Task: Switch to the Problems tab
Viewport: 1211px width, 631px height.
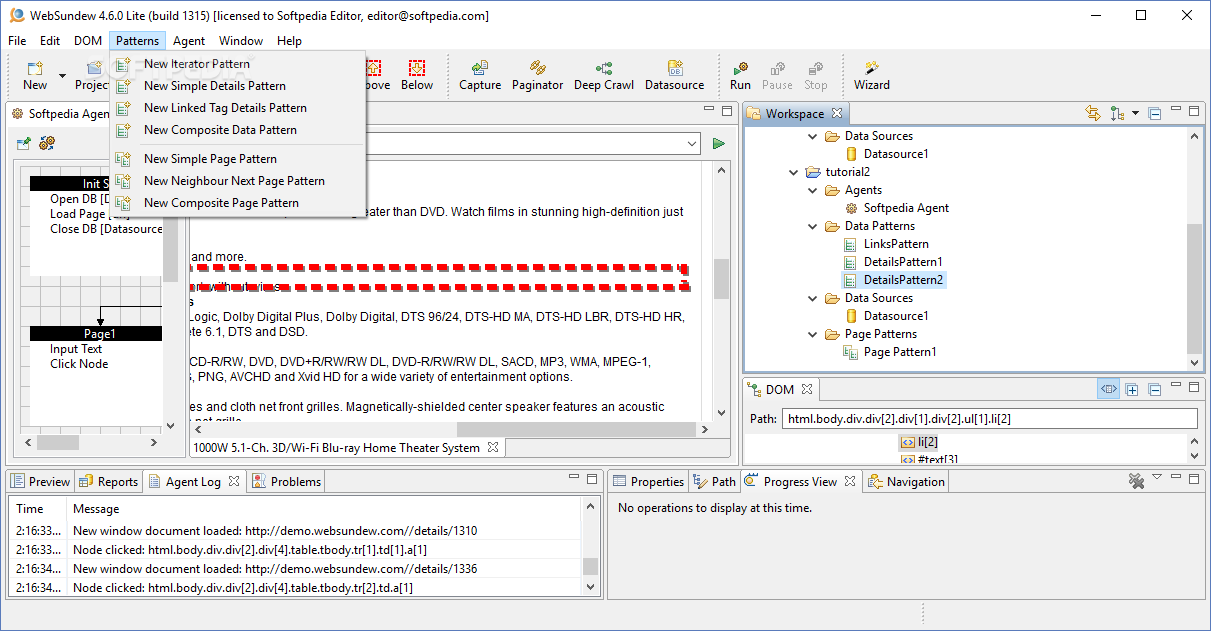Action: click(x=287, y=481)
